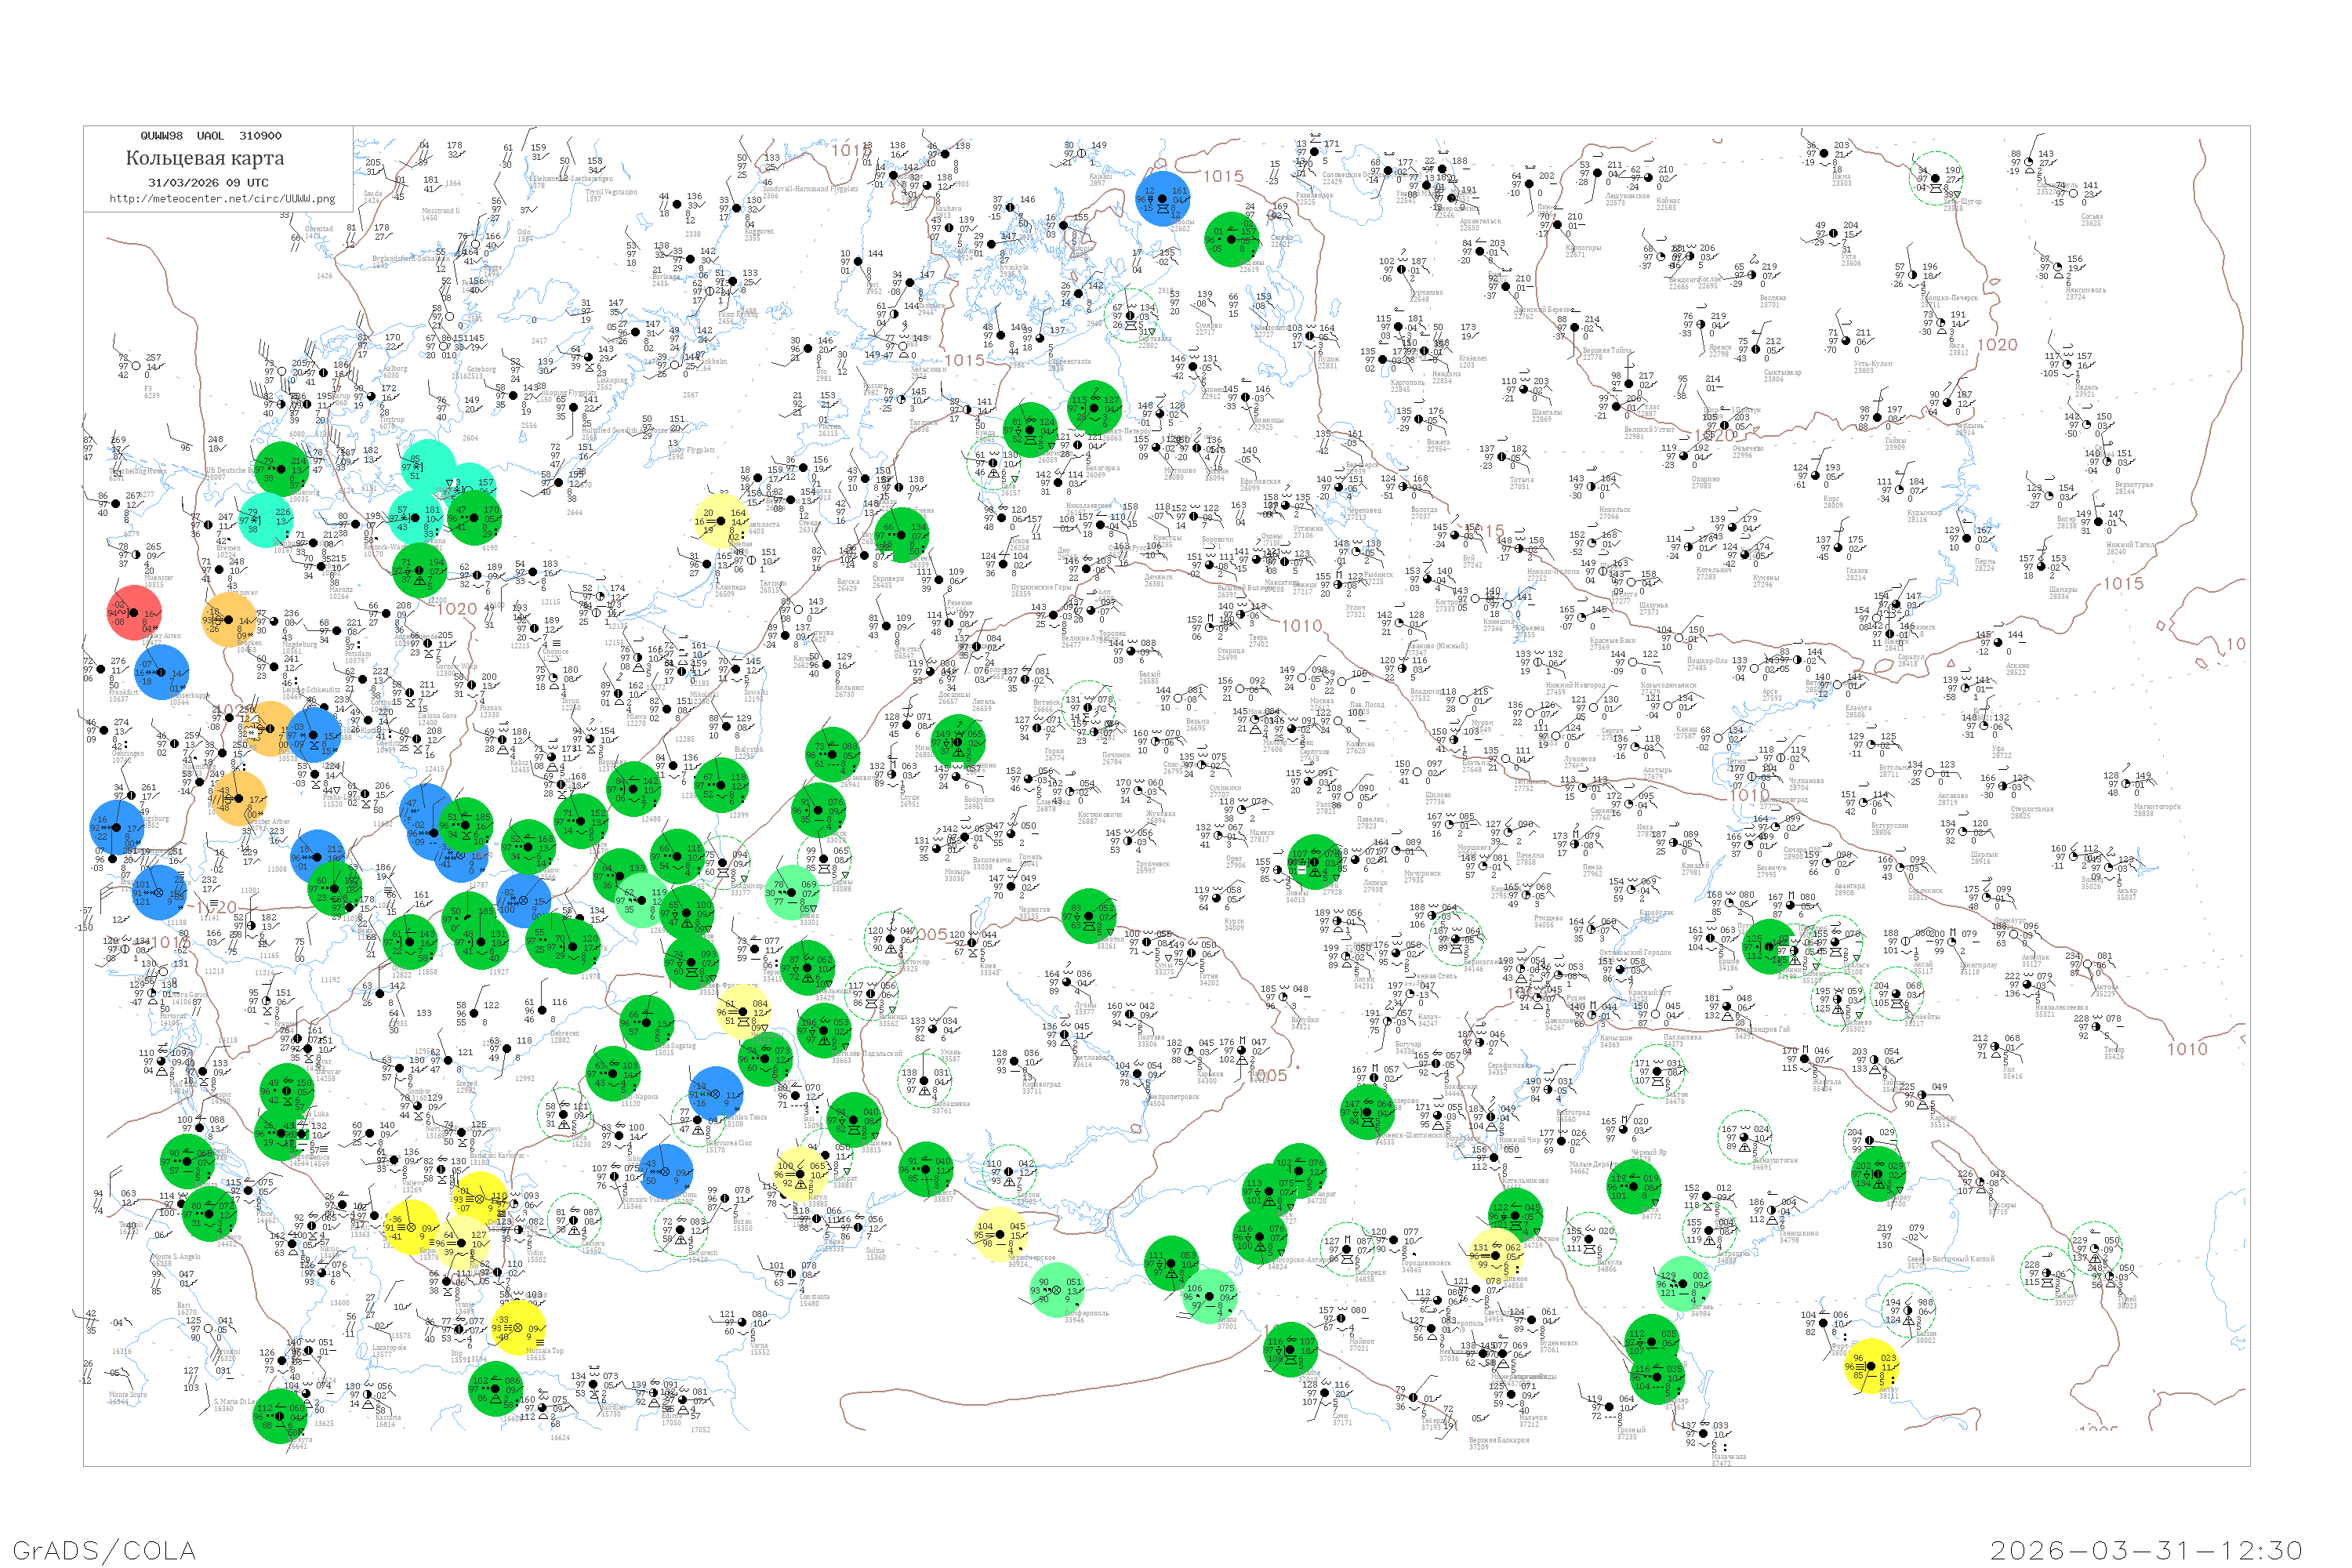Click the red station circle near Kahler Asten
The width and height of the screenshot is (2352, 1568).
coord(134,613)
